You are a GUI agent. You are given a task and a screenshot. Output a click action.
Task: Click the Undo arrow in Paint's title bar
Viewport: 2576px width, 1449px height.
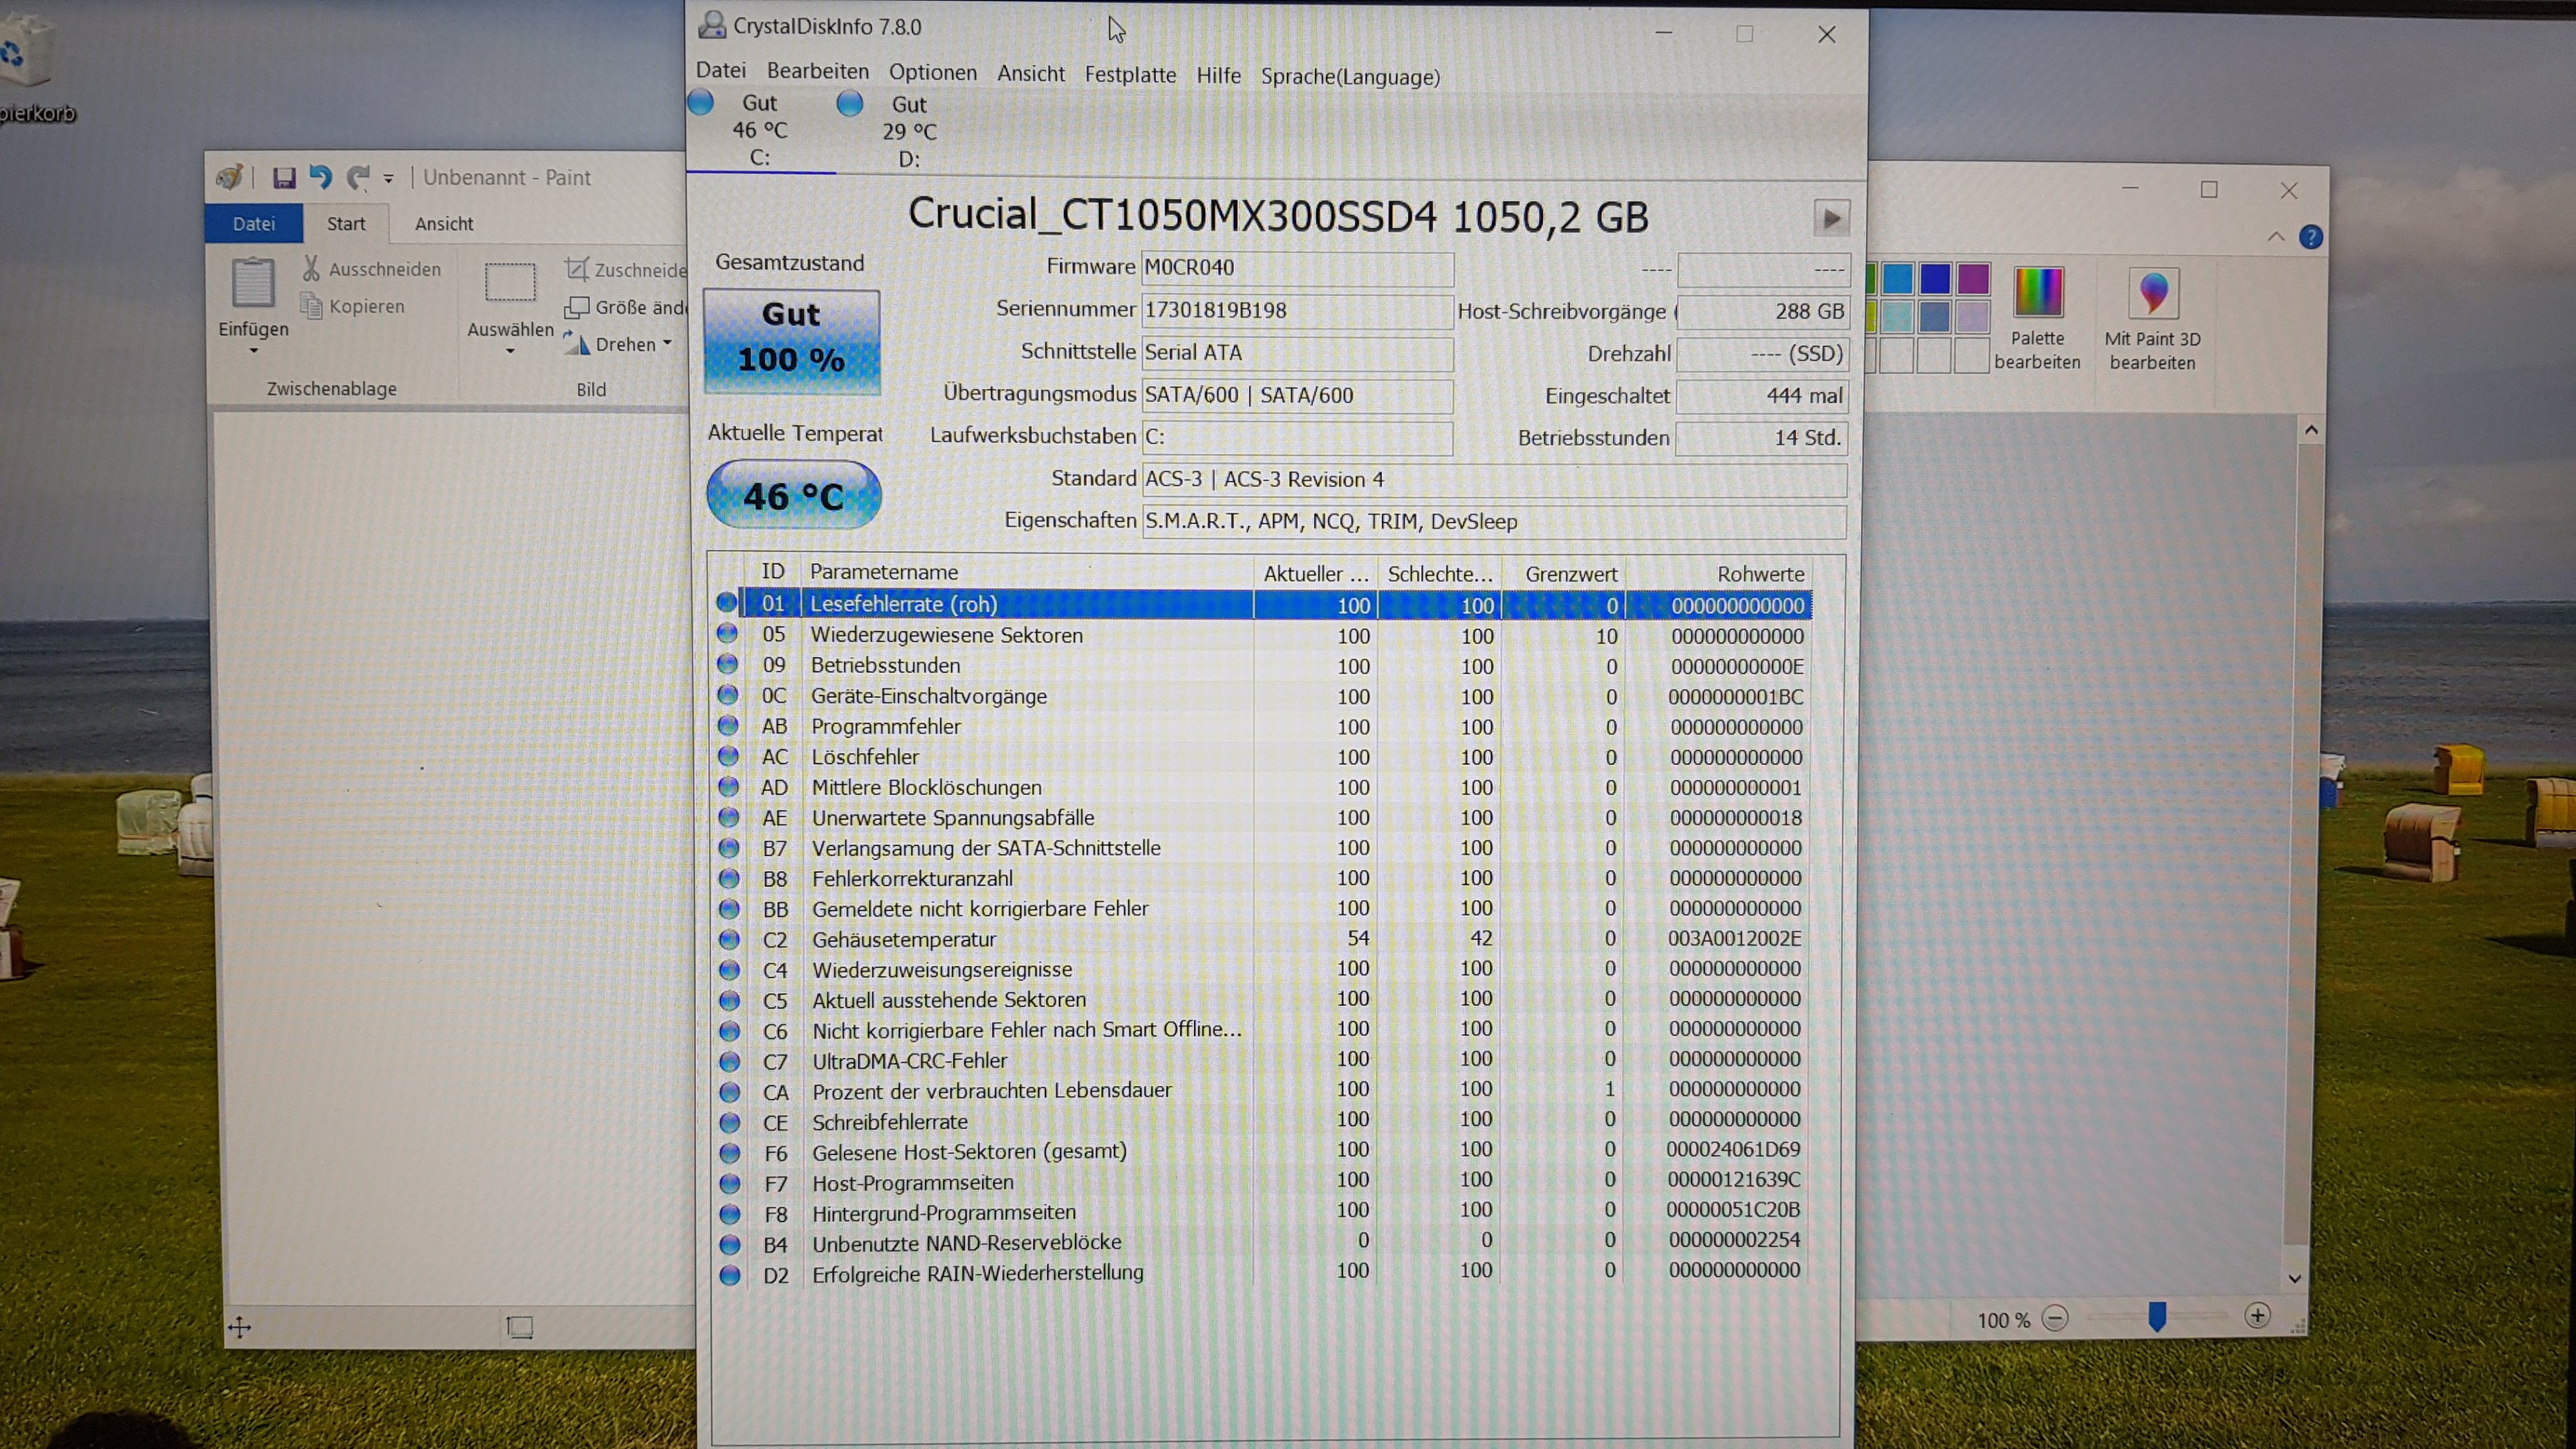tap(320, 177)
